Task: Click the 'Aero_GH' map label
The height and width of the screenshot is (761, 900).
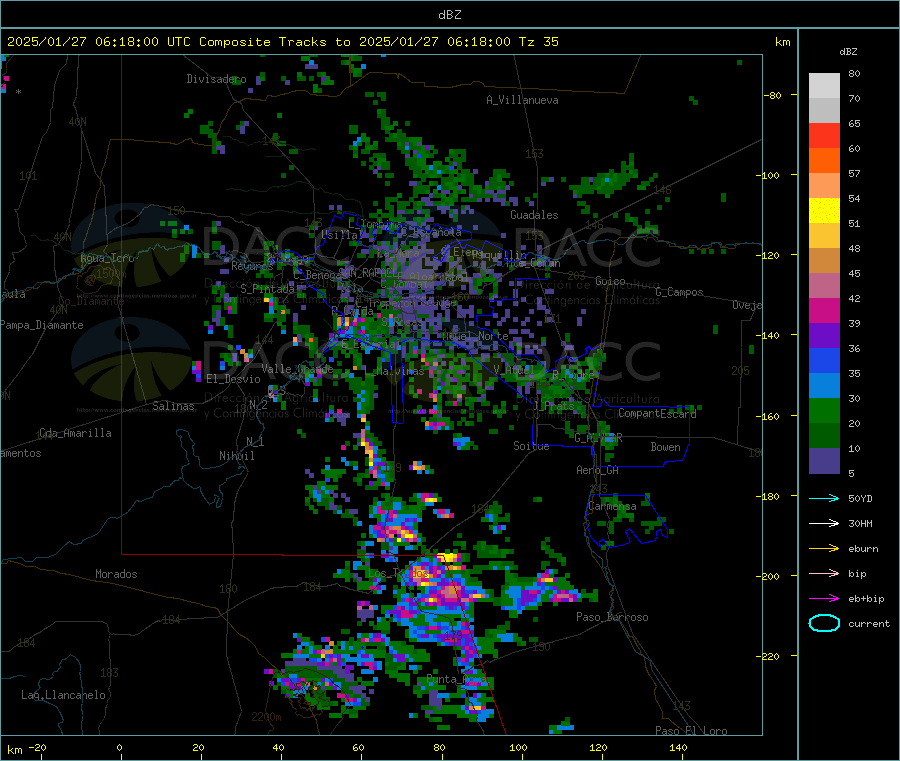Action: [598, 470]
